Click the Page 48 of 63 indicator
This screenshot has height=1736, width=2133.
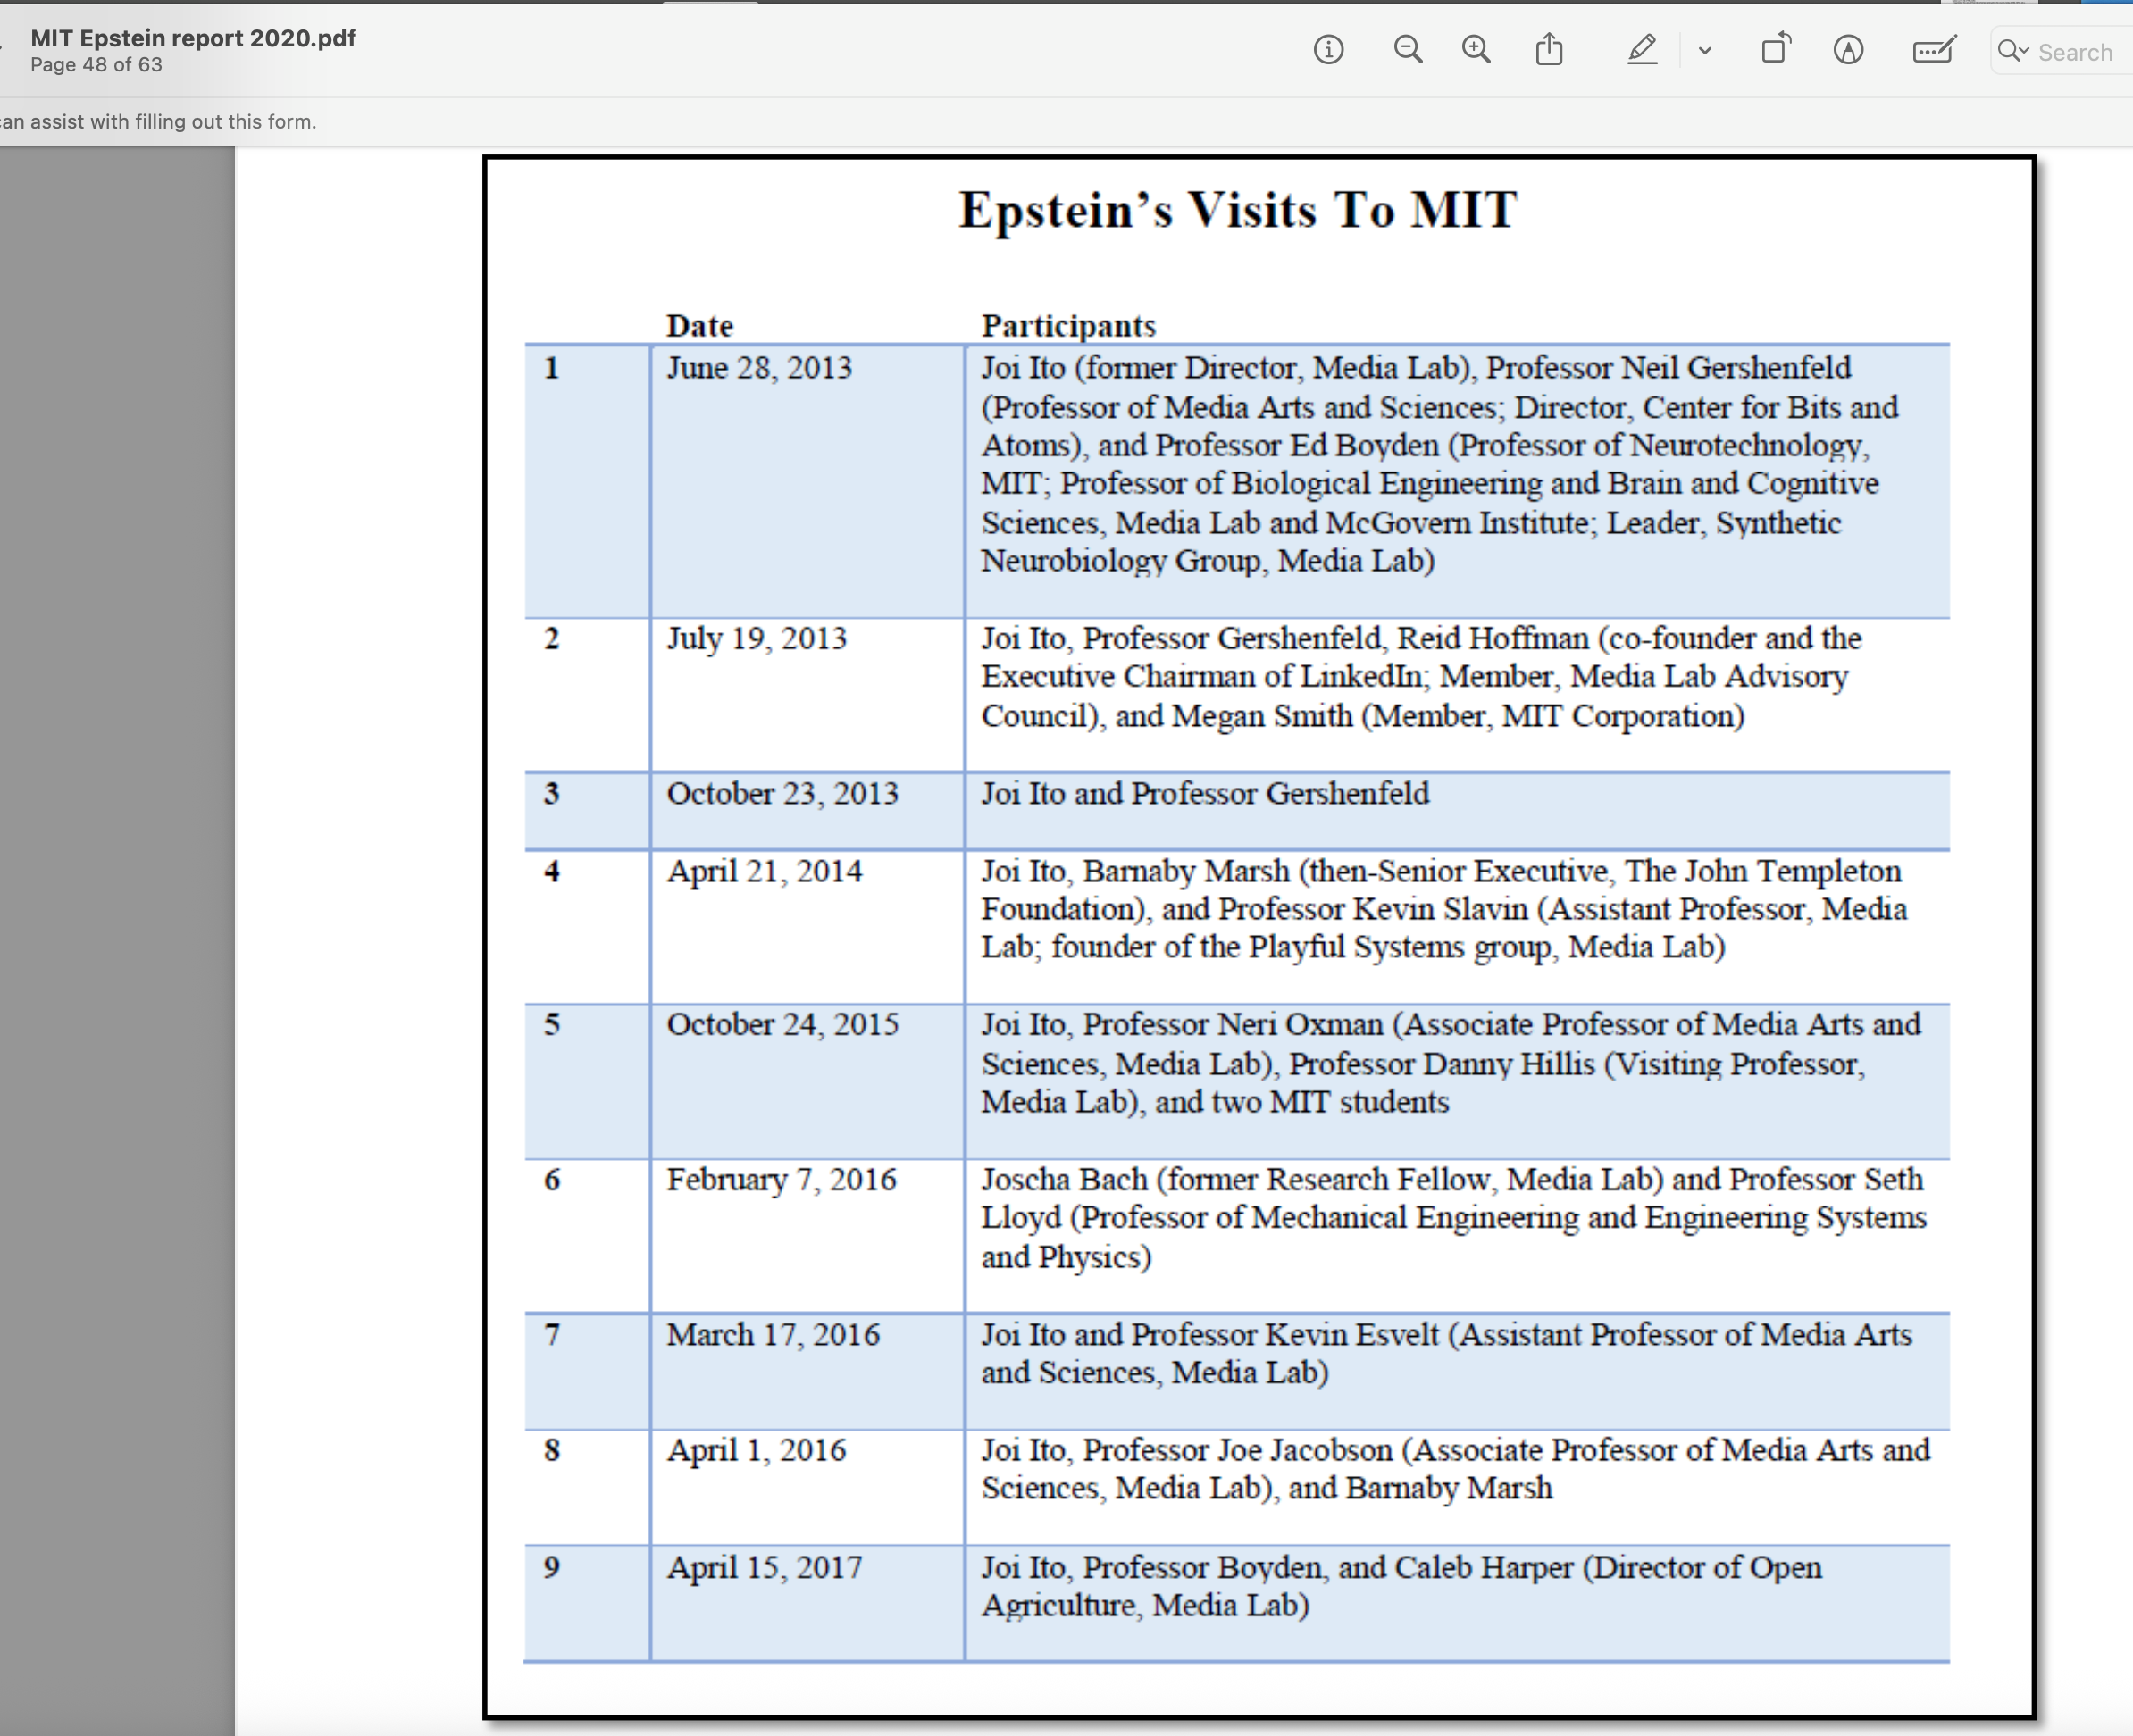point(96,65)
